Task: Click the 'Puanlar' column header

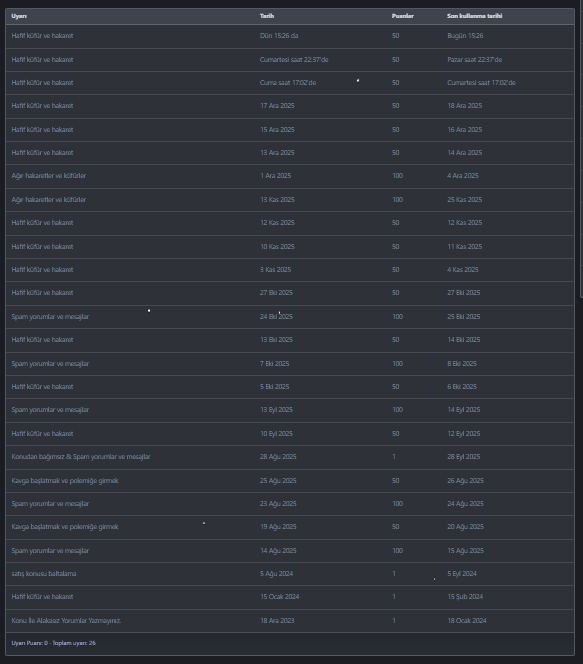Action: pos(403,16)
